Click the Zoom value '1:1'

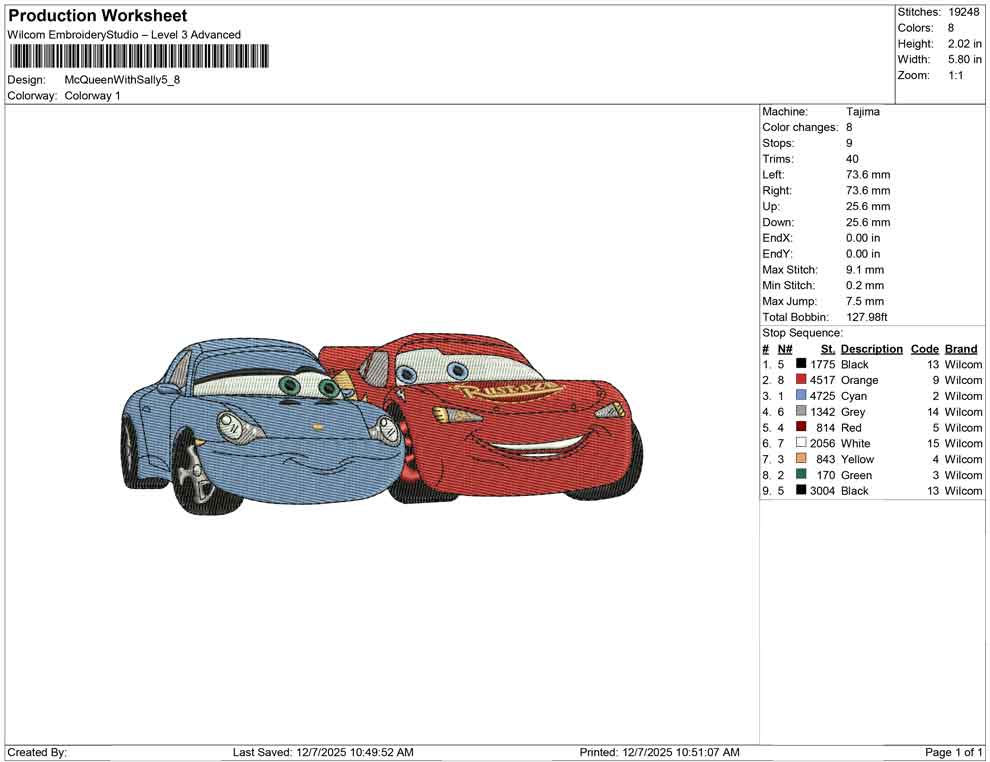point(955,75)
